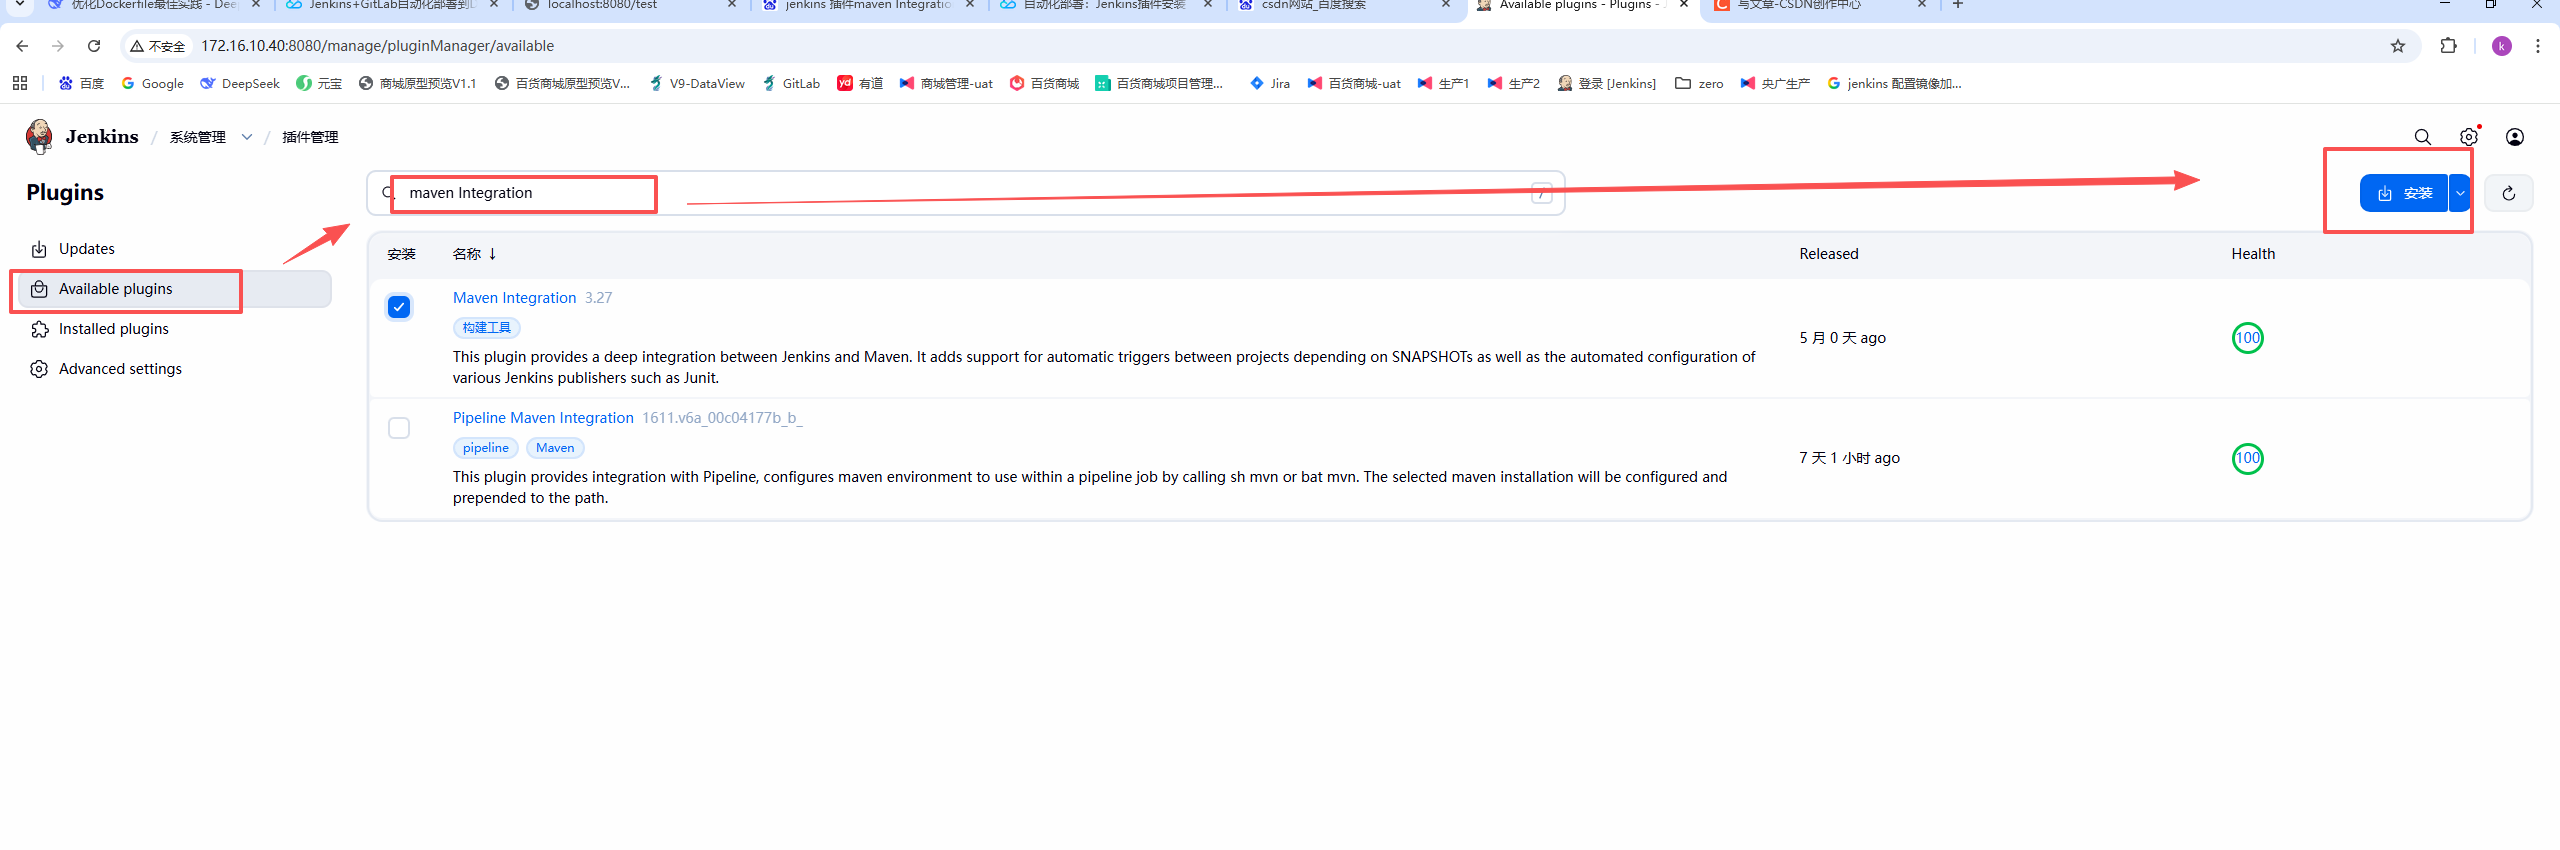2560x850 pixels.
Task: Open the user account profile icon
Action: (x=2515, y=137)
